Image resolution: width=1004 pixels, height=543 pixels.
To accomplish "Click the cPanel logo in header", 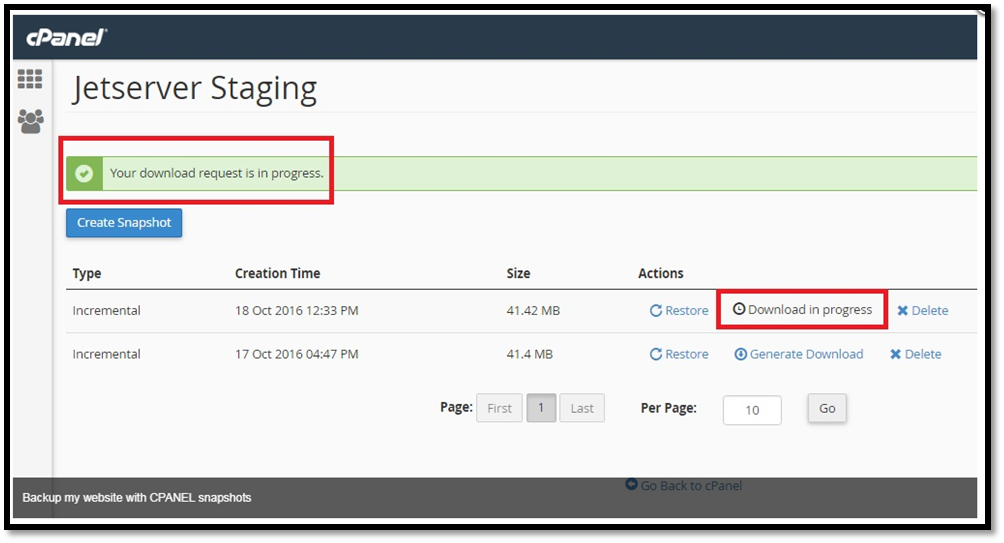I will pos(67,38).
